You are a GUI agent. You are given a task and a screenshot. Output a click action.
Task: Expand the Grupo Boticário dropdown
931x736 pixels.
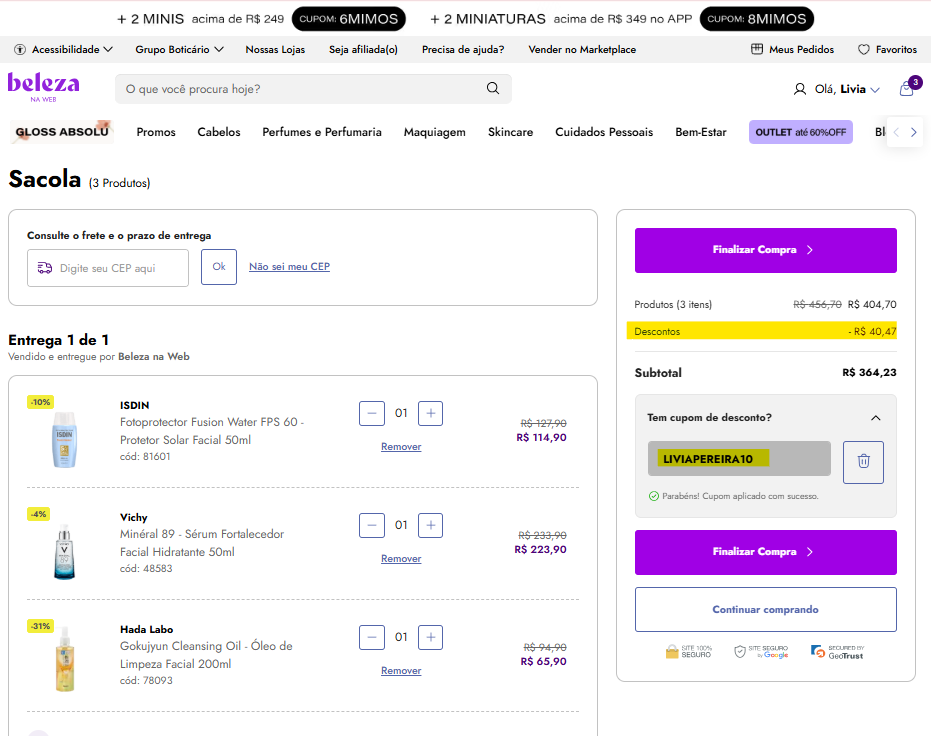tap(219, 50)
